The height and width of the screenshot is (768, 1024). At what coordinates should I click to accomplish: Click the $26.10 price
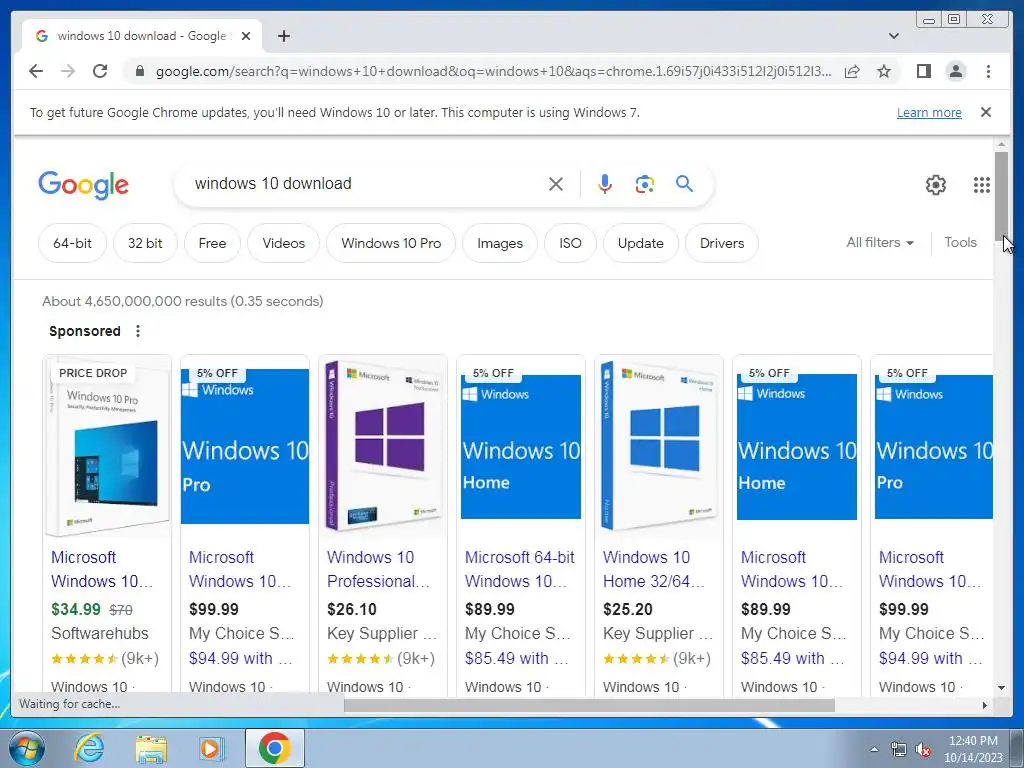coord(351,609)
